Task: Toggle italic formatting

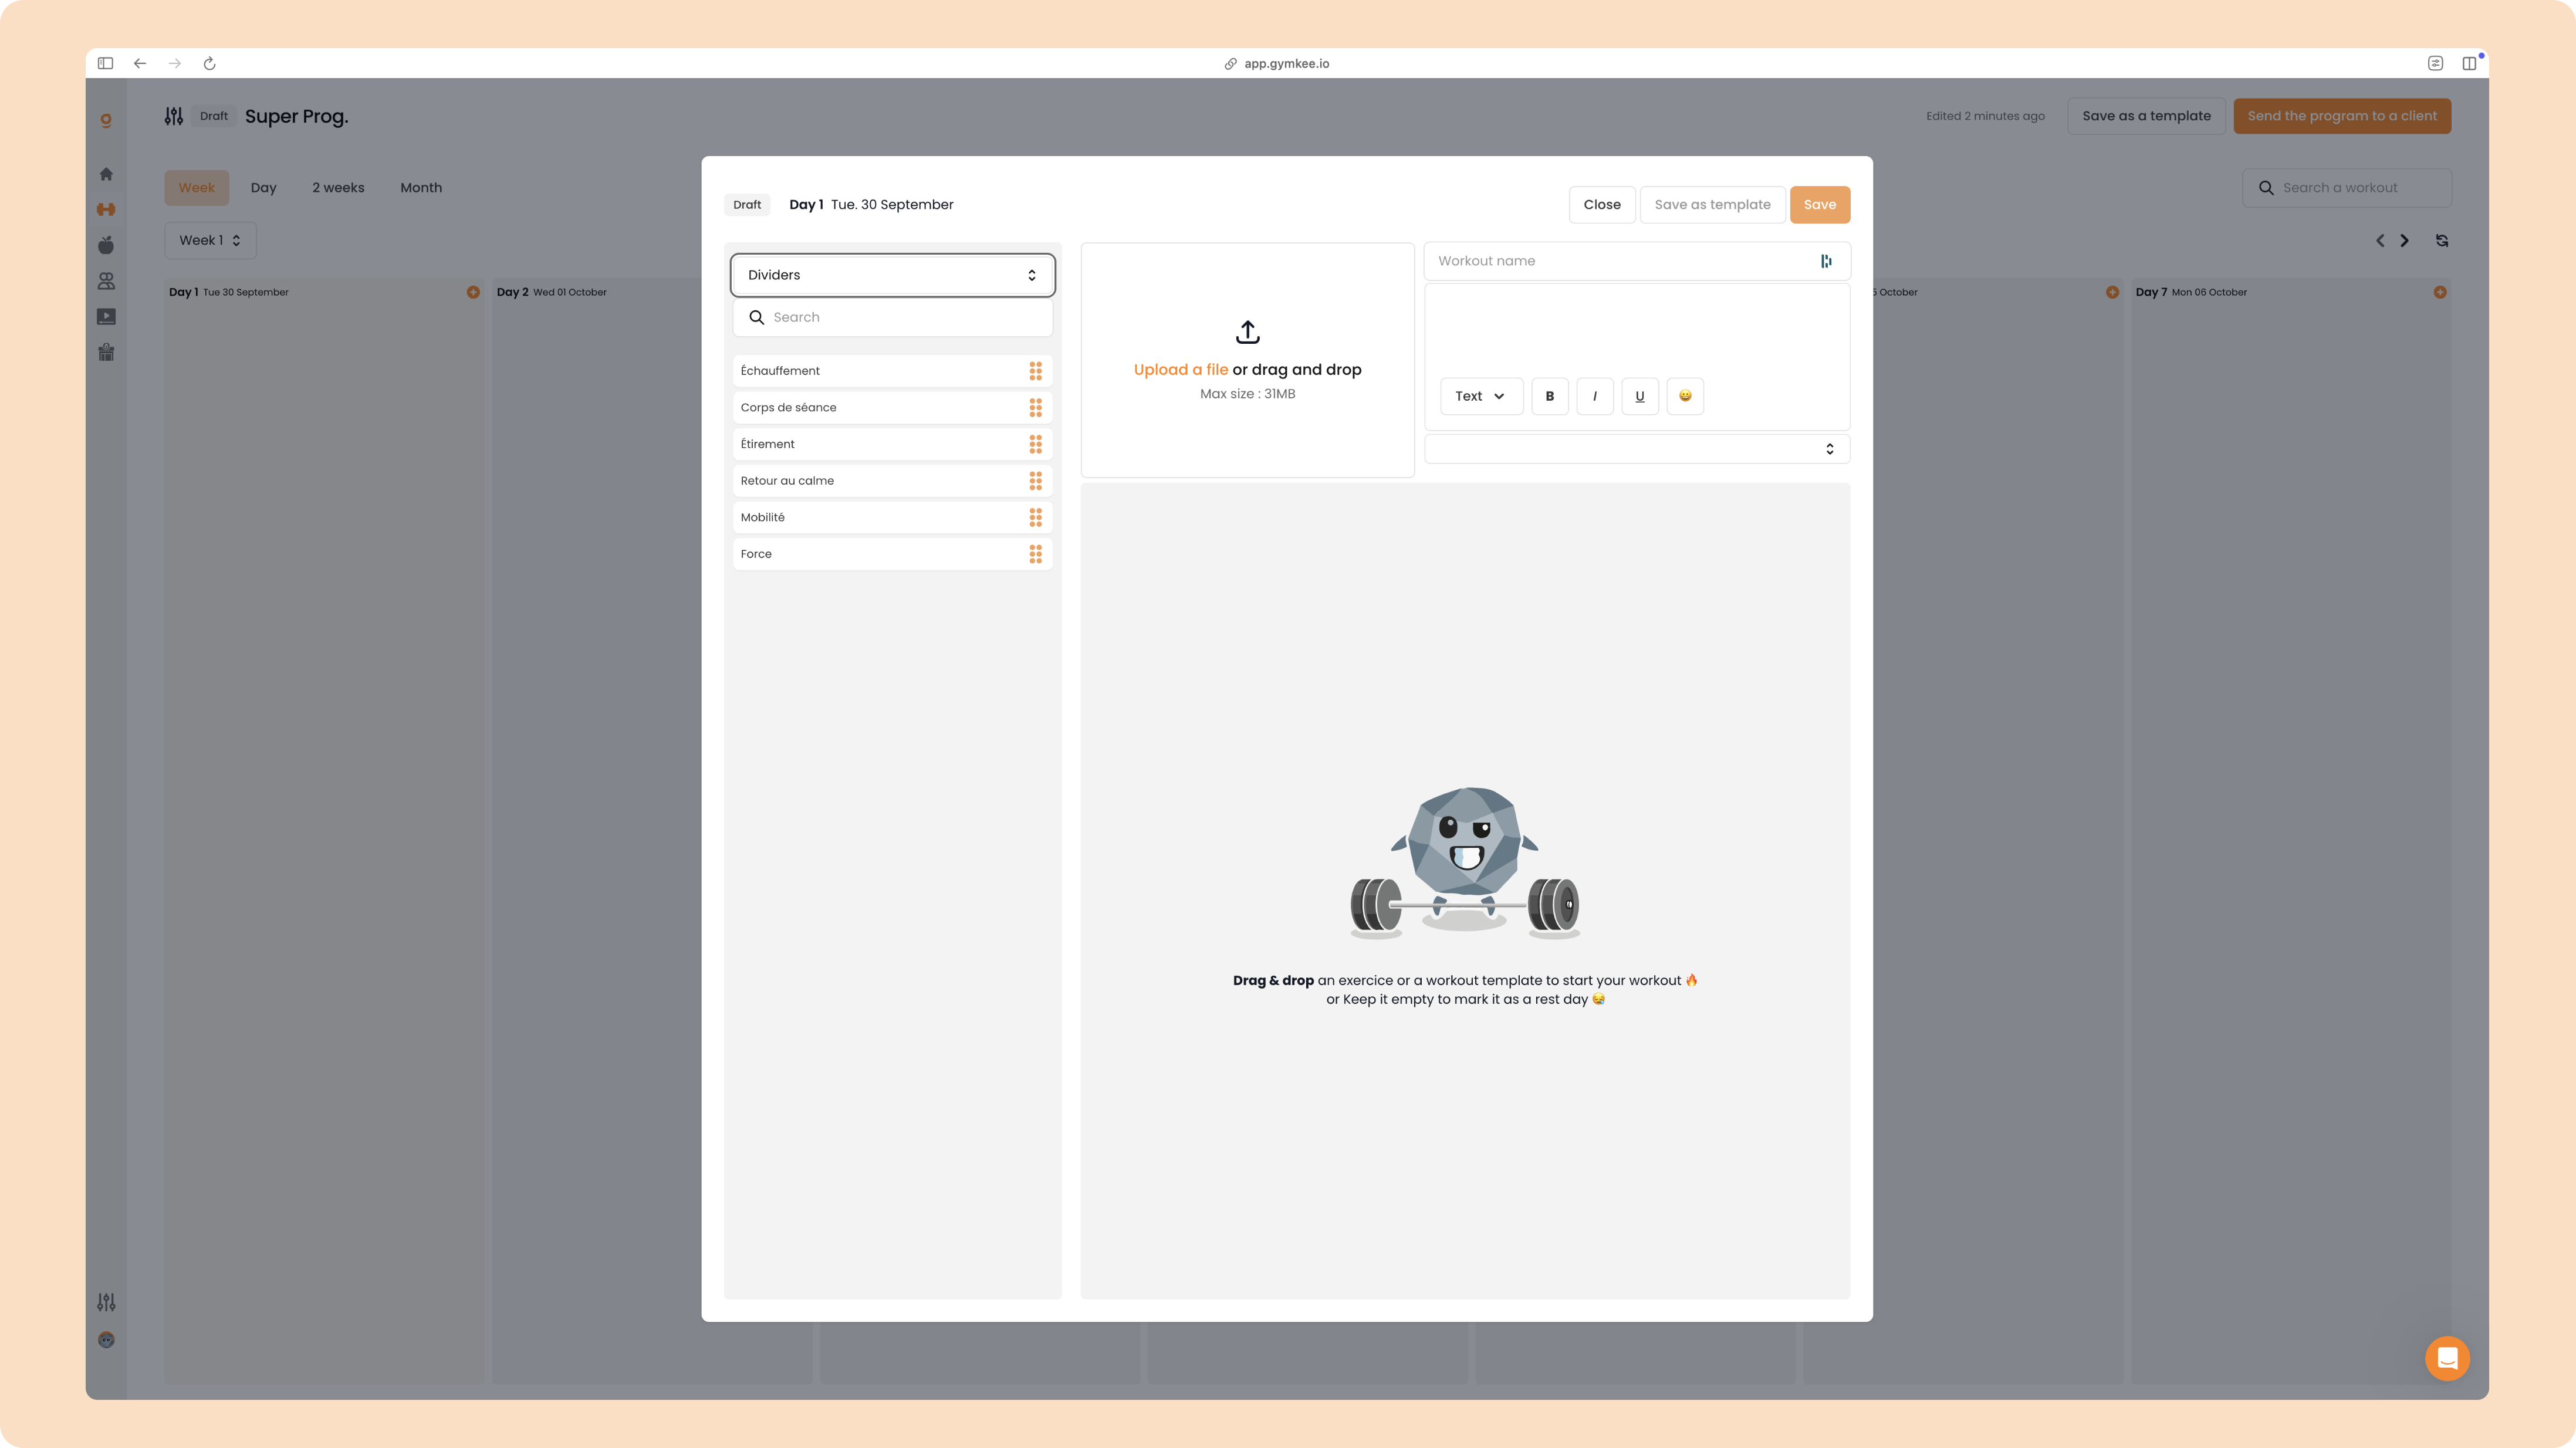Action: tap(1595, 396)
